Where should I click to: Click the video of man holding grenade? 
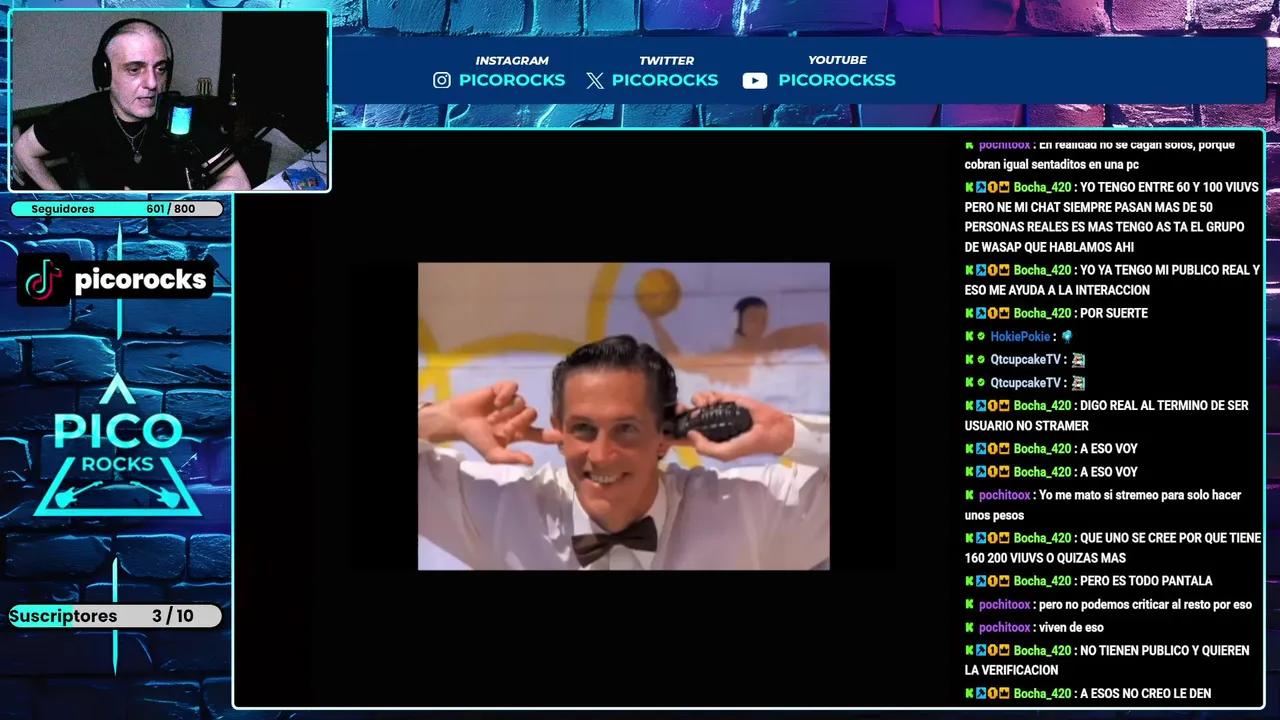click(x=623, y=416)
